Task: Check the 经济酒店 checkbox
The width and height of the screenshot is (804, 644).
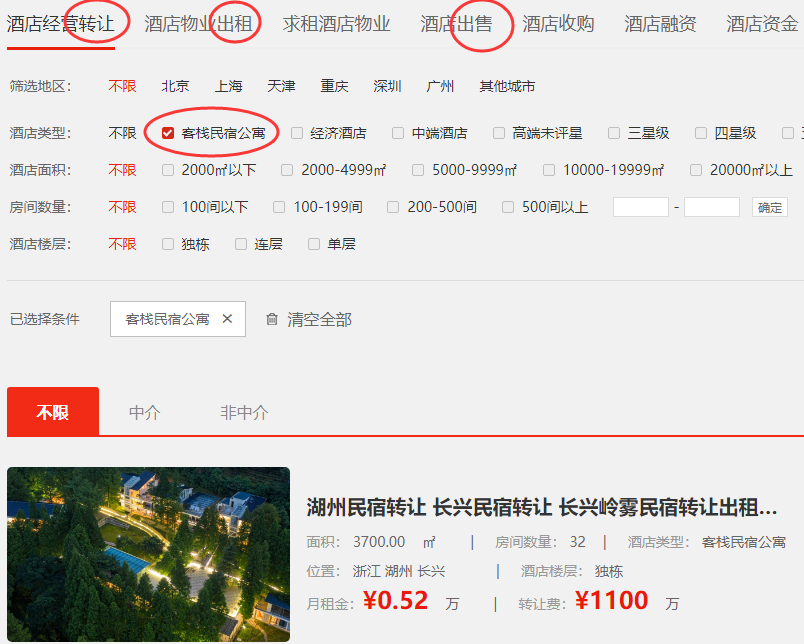Action: pyautogui.click(x=297, y=133)
